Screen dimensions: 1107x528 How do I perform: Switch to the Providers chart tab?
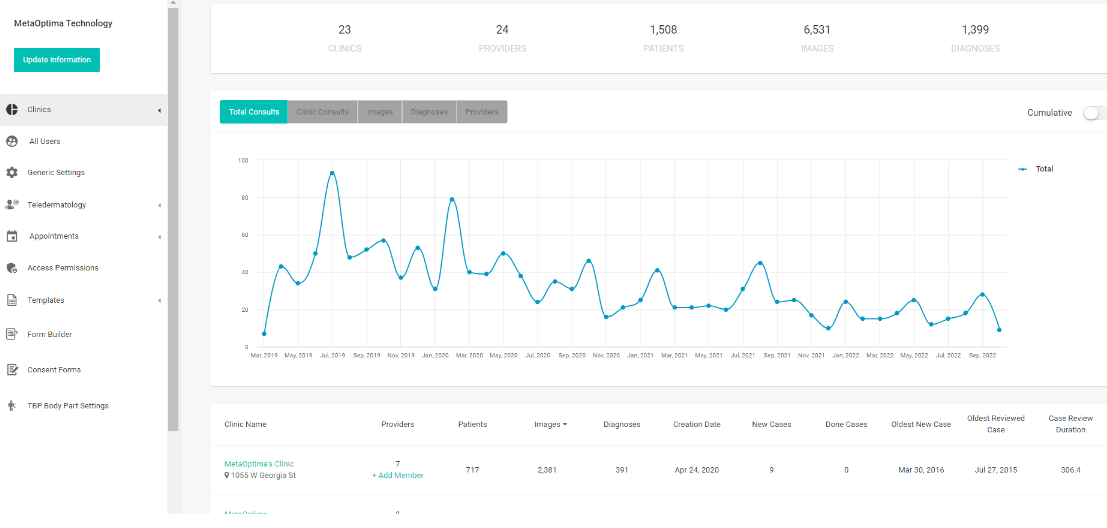481,112
